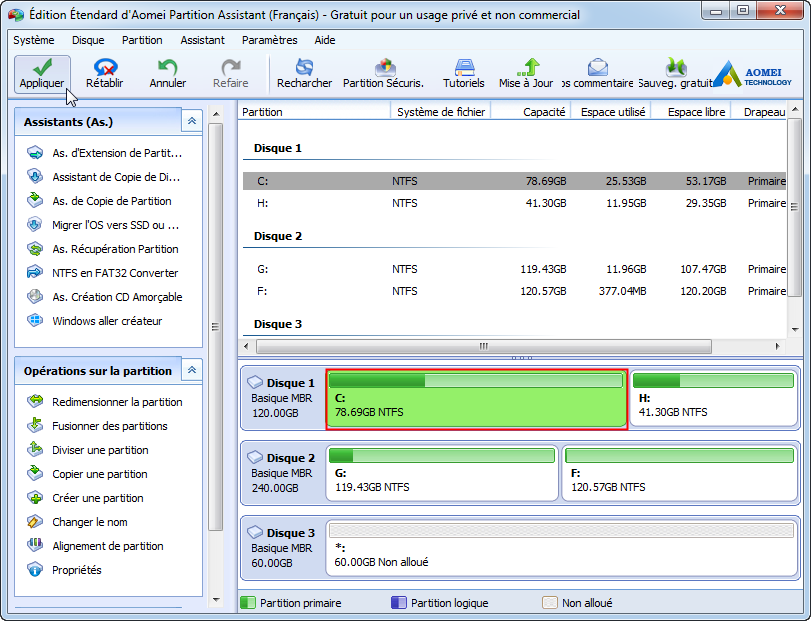Launch As. d'Extension de Partition wizard
The image size is (811, 621).
coord(105,153)
